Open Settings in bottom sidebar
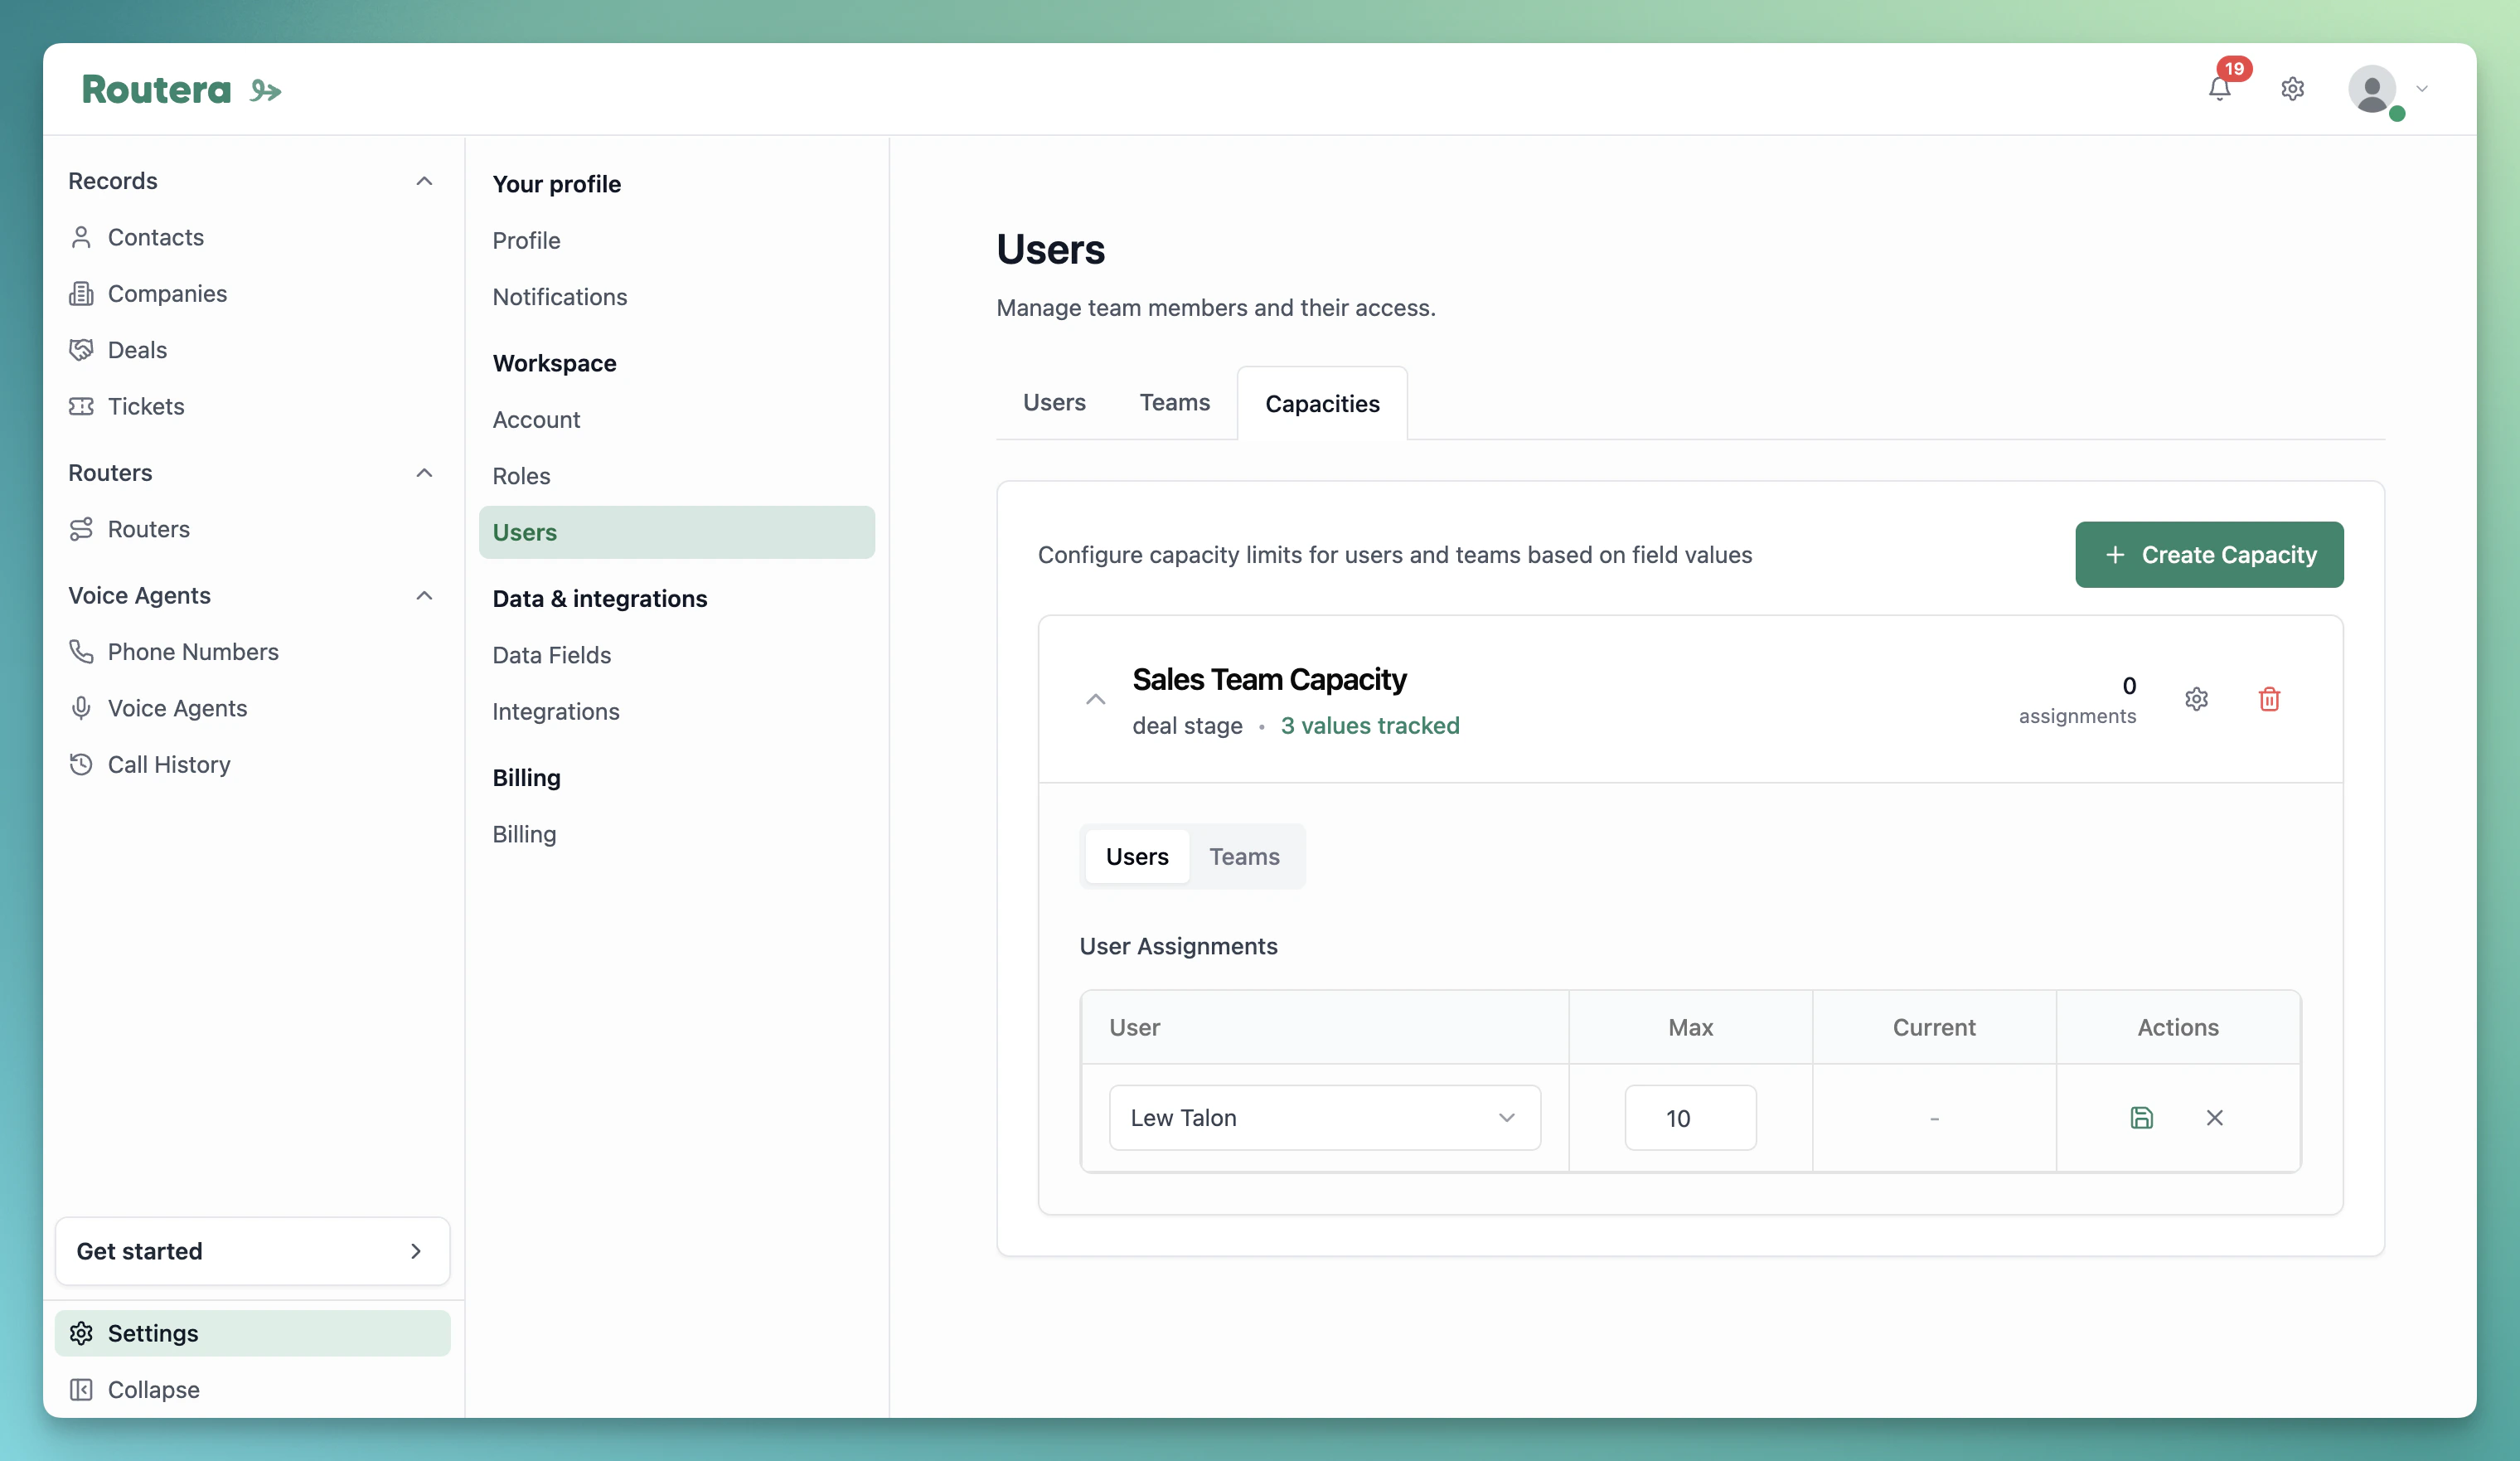 (x=252, y=1333)
